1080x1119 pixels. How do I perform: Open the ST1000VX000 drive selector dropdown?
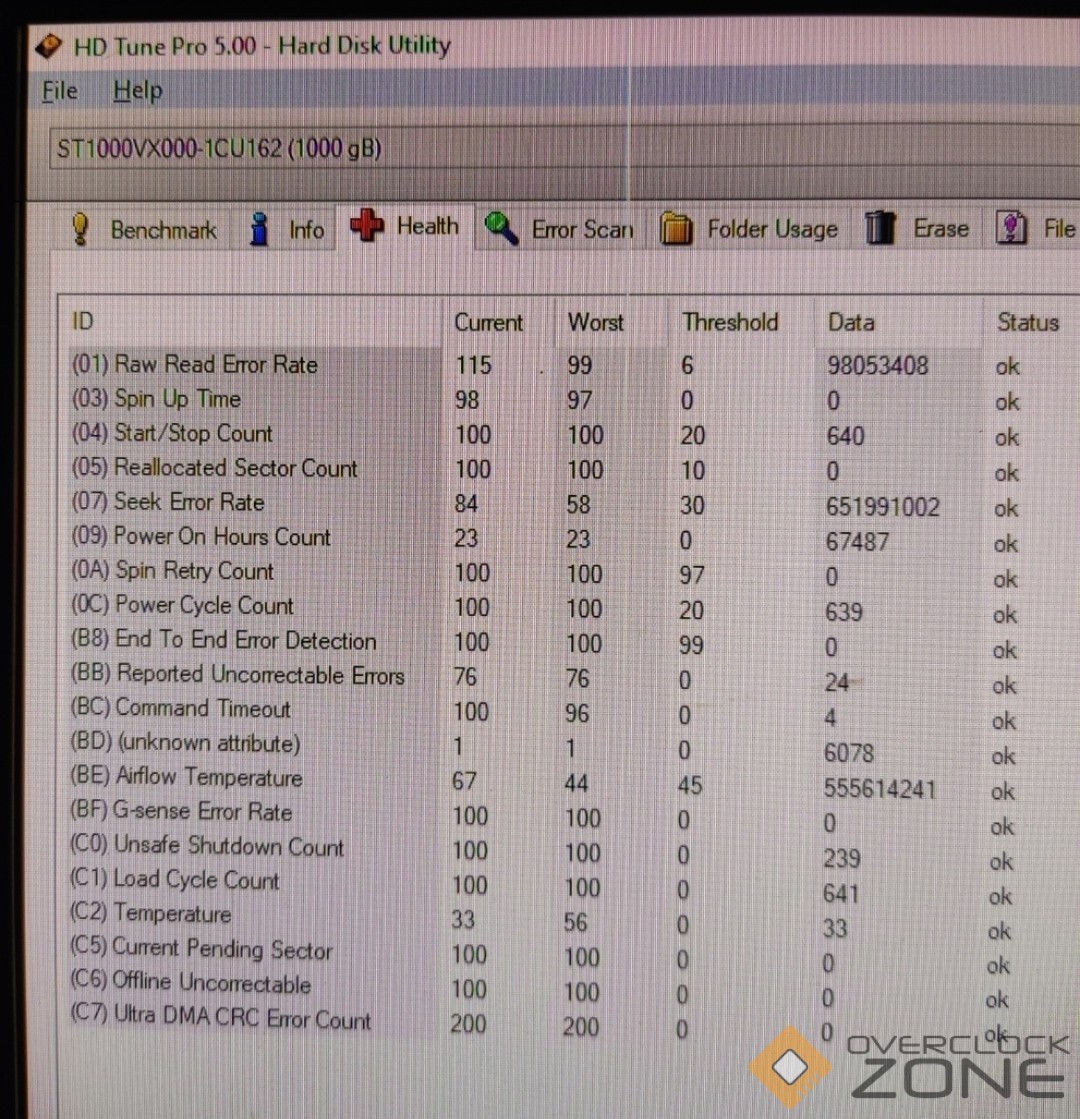[564, 148]
